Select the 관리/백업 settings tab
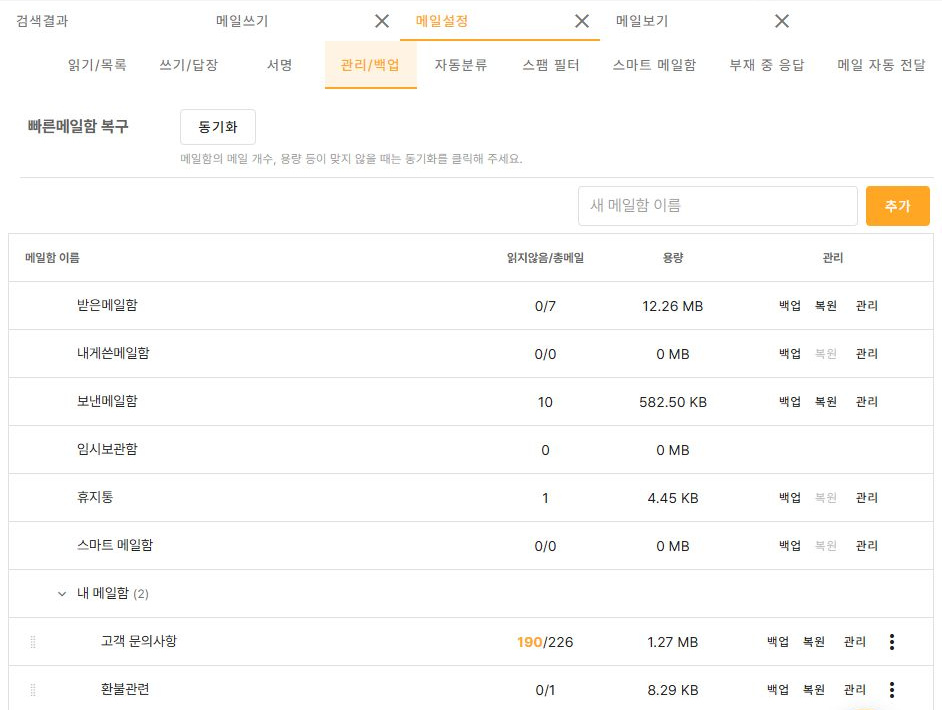 coord(370,65)
